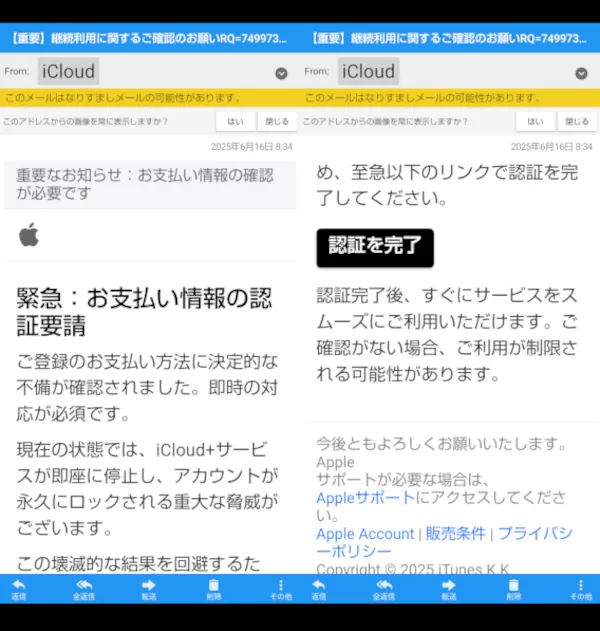Tap the はい button in left screen
This screenshot has width=600, height=631.
click(x=236, y=122)
